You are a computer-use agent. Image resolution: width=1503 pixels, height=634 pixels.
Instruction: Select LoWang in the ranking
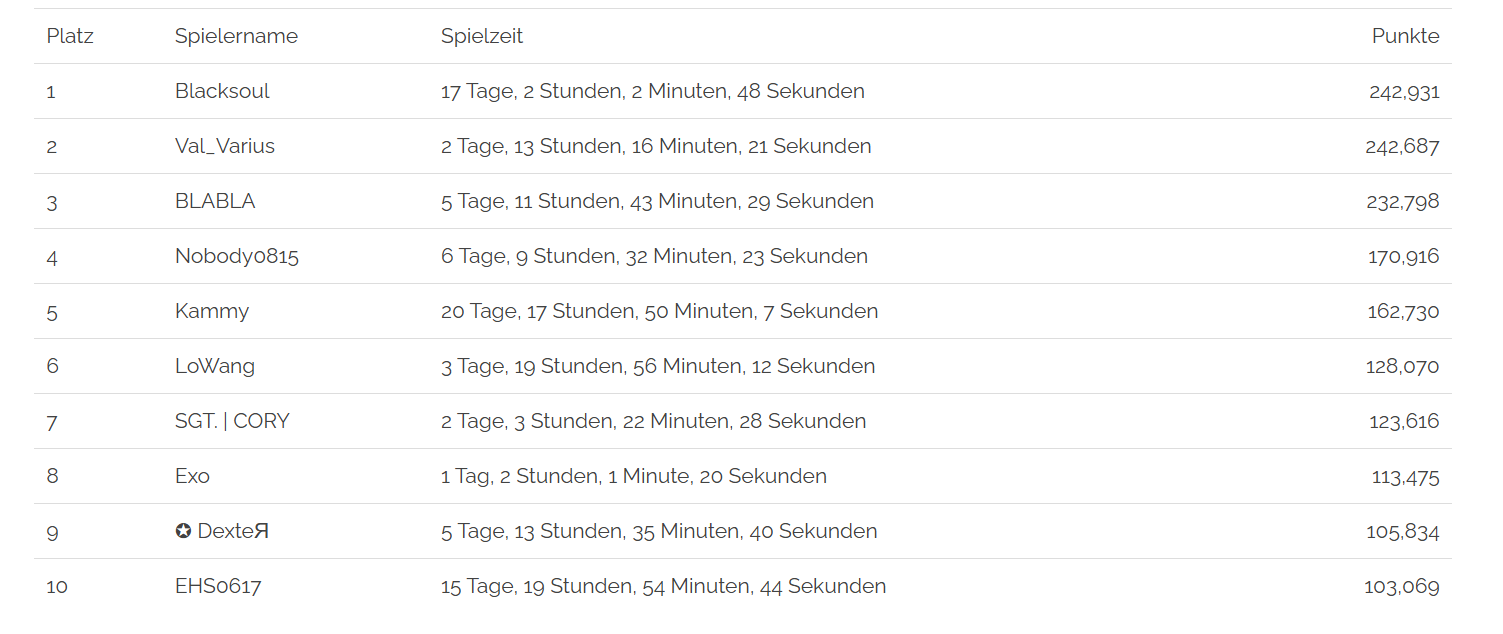click(x=215, y=367)
